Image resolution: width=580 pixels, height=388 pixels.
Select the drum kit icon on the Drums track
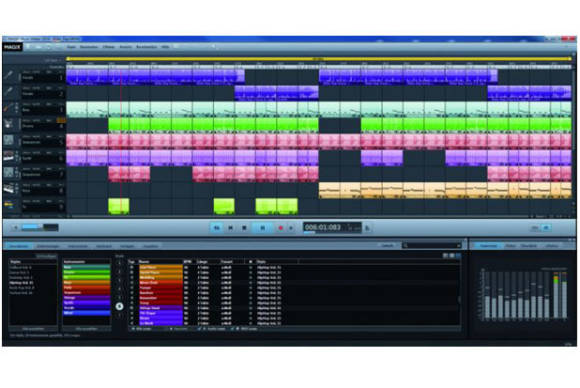(9, 124)
